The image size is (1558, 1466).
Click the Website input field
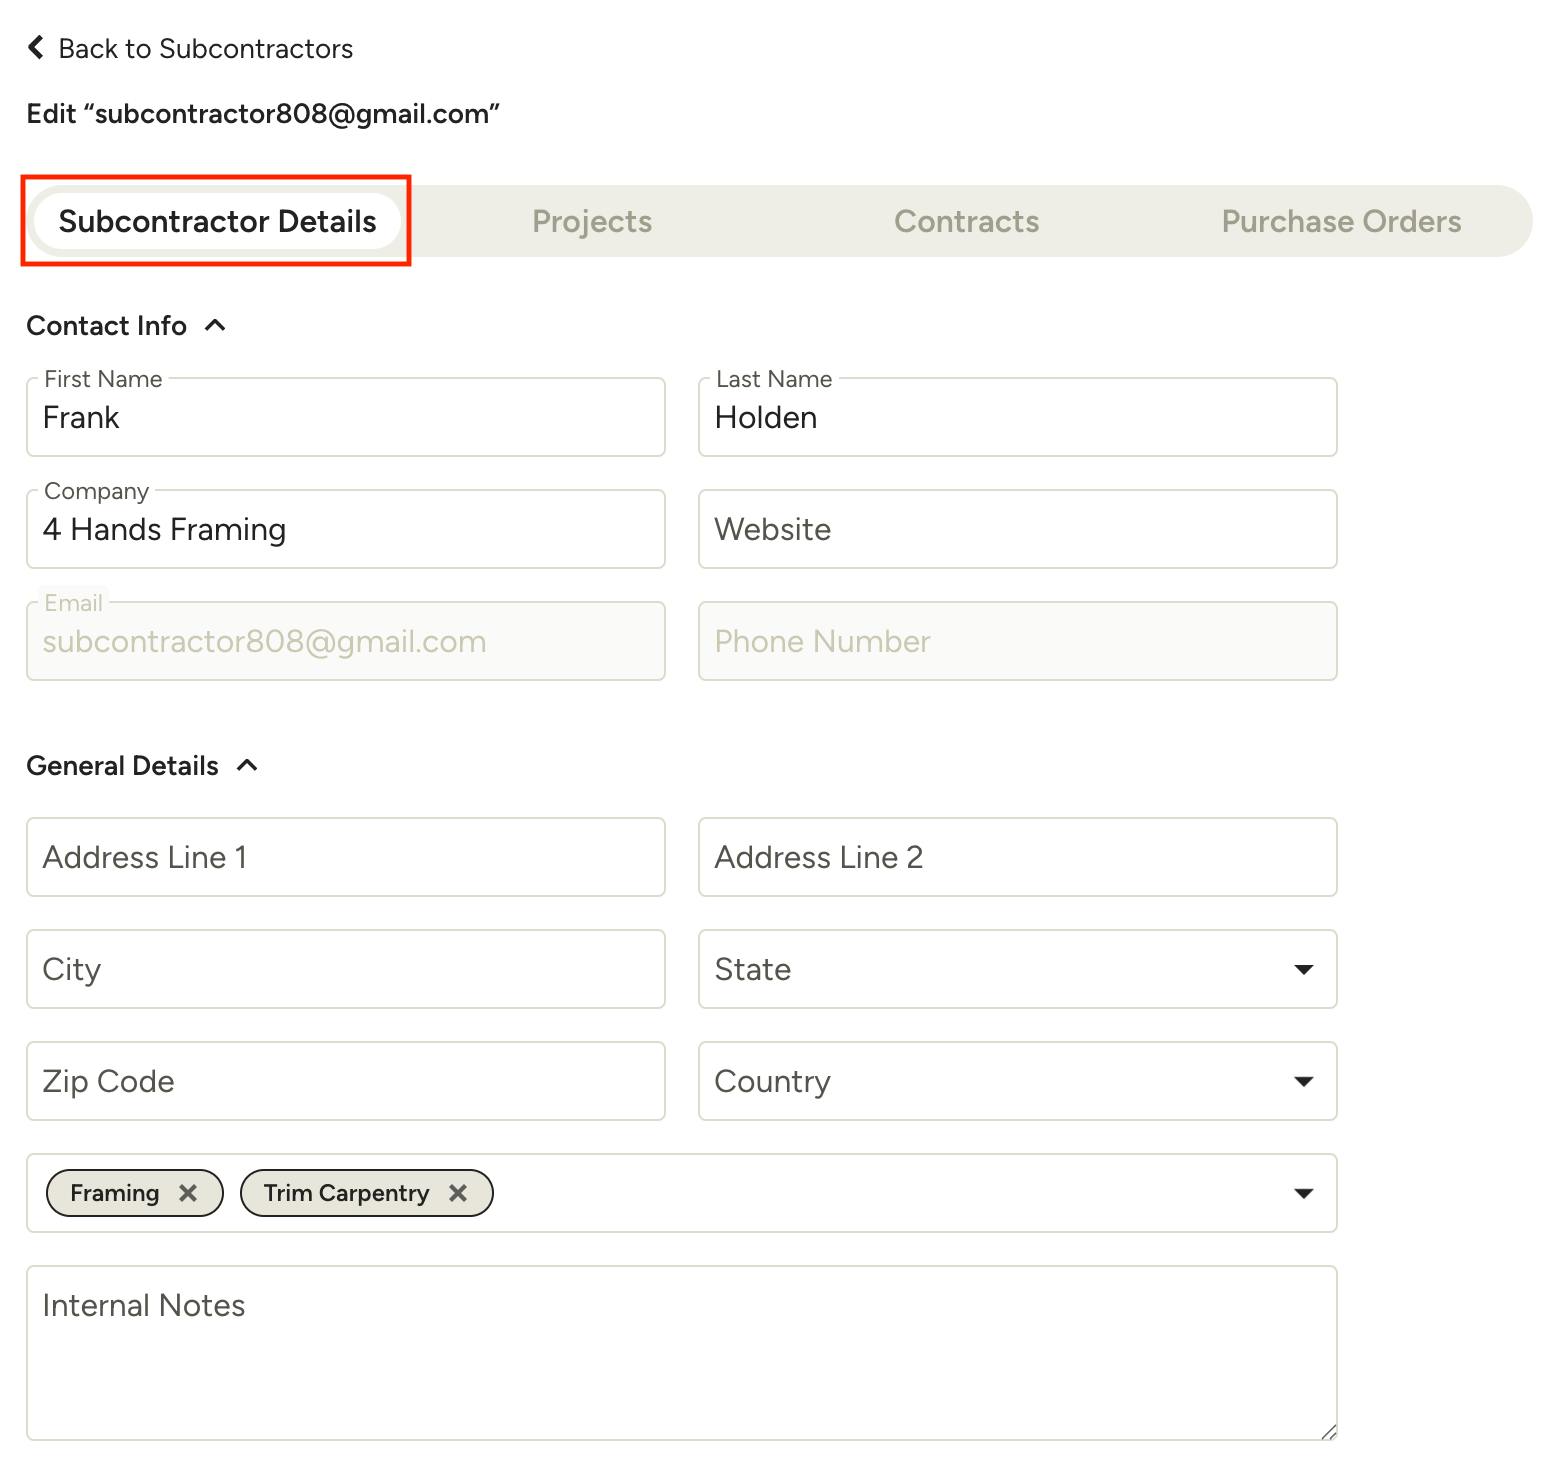point(1017,530)
